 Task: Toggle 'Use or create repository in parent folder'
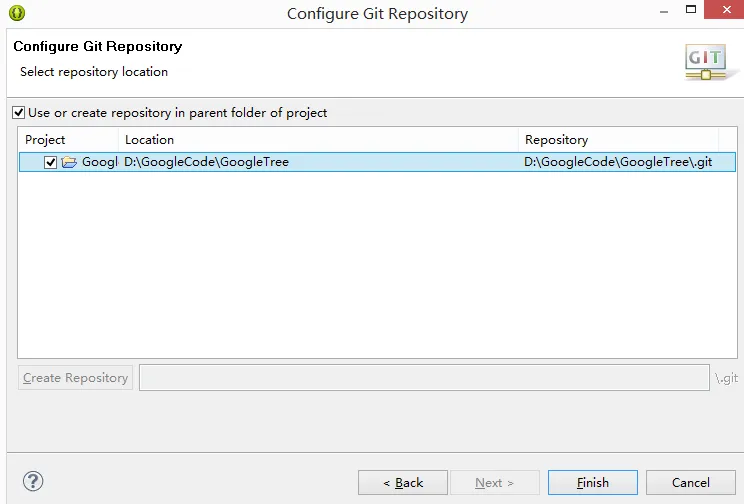[x=18, y=113]
